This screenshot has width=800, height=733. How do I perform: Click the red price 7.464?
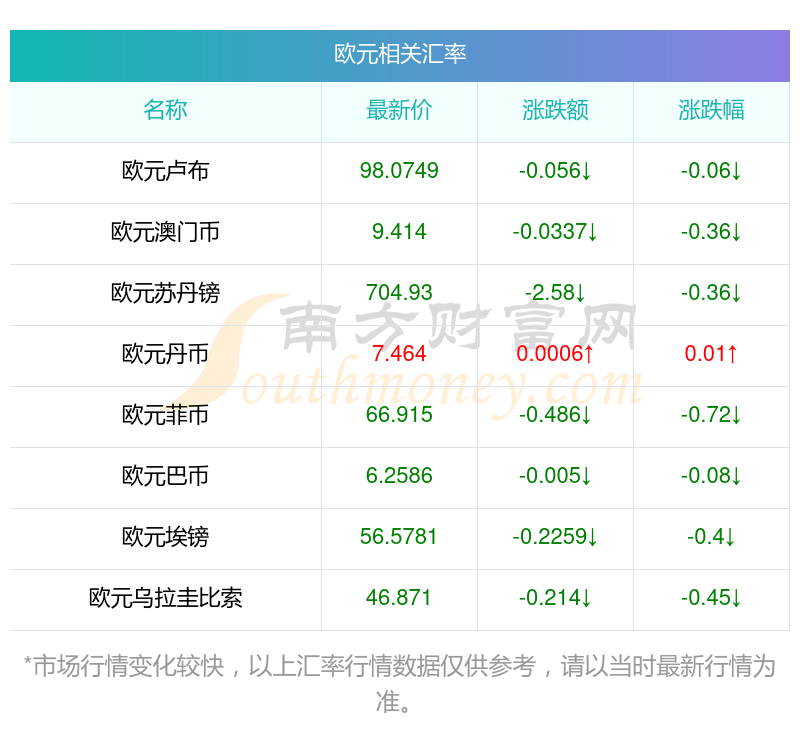tap(399, 353)
